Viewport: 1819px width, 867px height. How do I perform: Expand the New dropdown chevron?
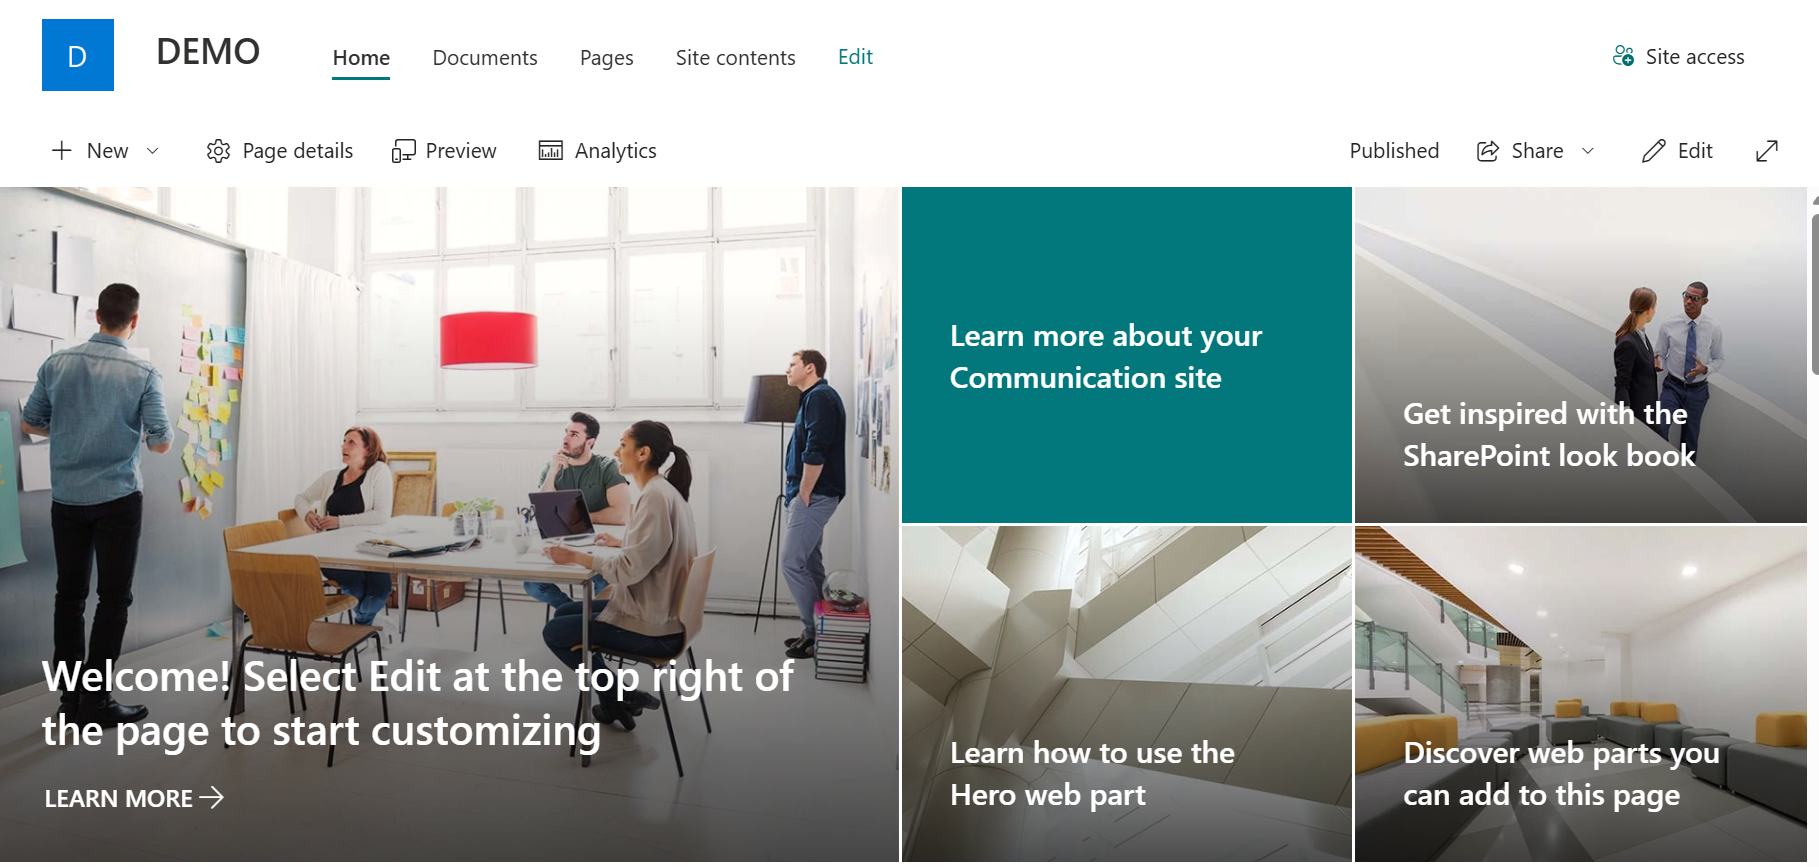(x=153, y=151)
